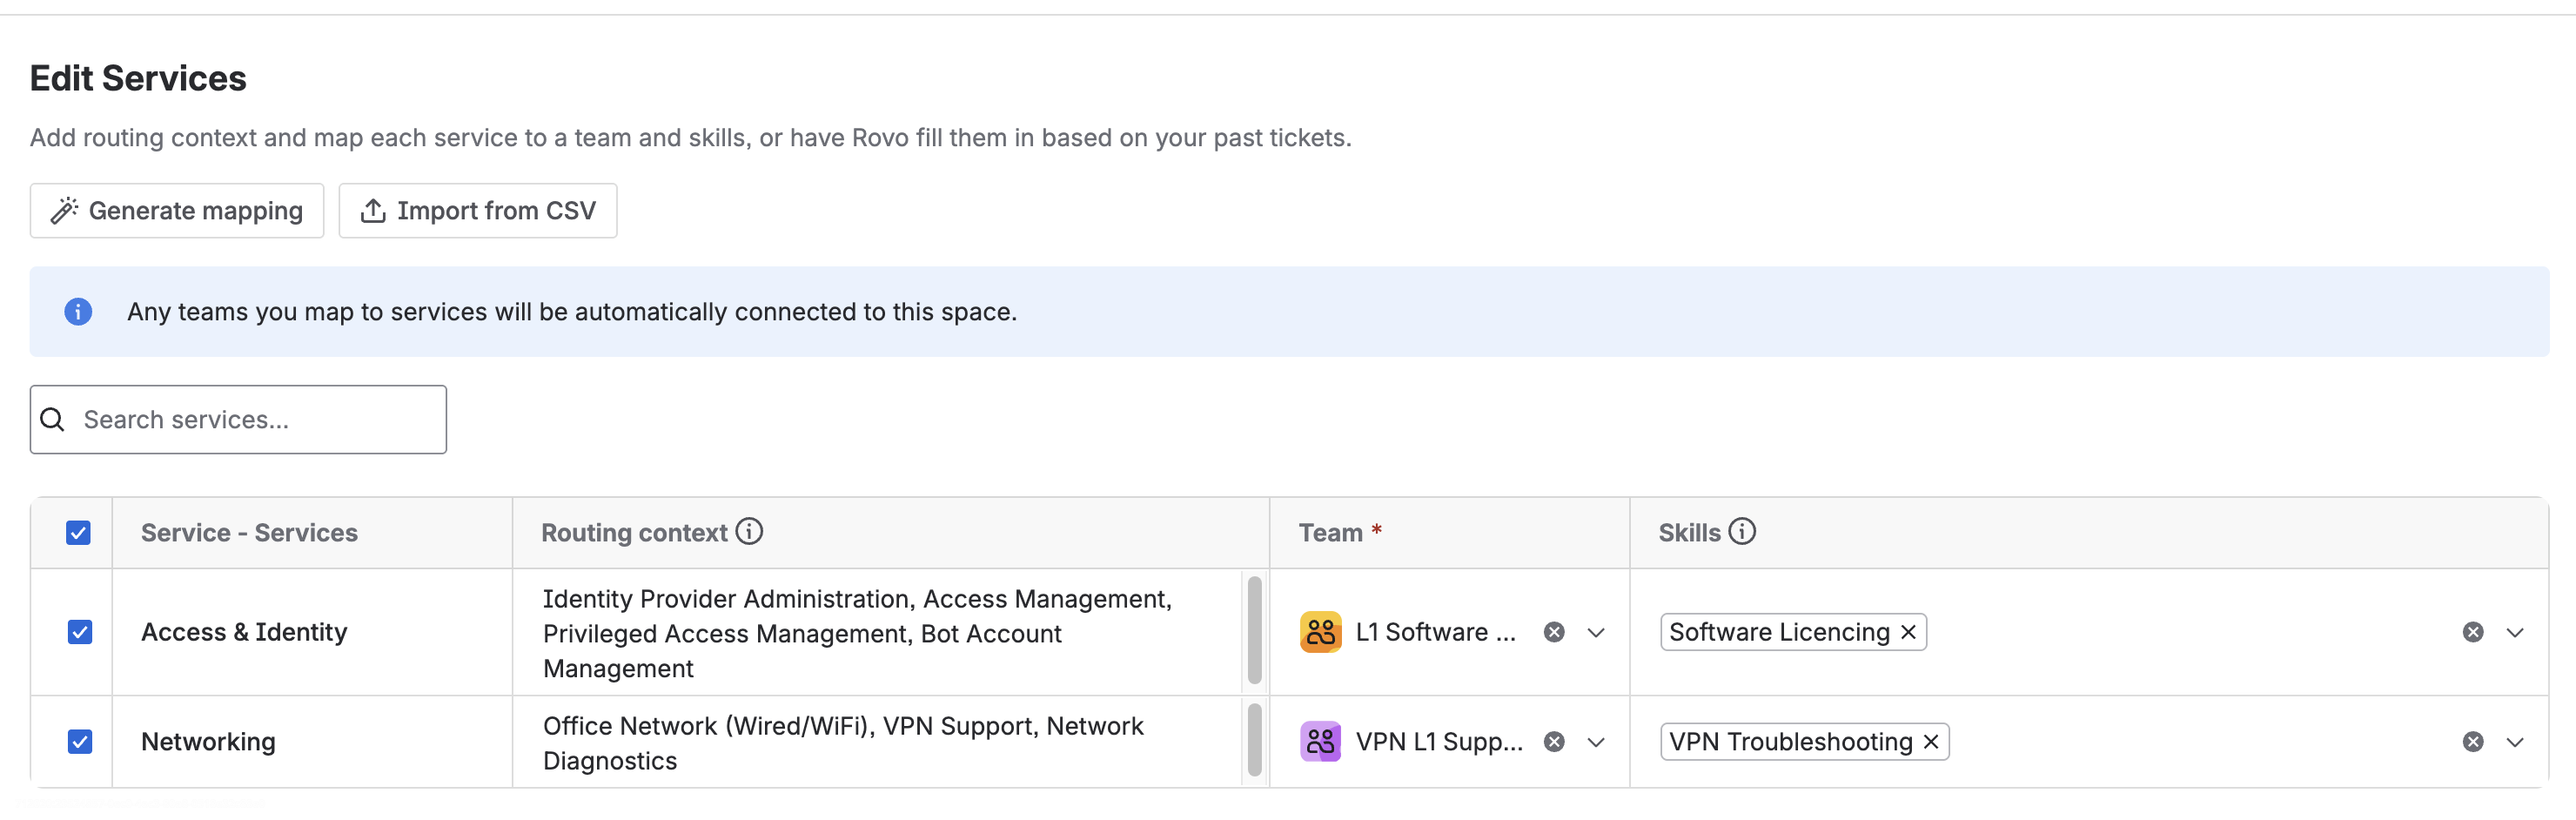Clear the L1 Software team selection

pos(1554,632)
